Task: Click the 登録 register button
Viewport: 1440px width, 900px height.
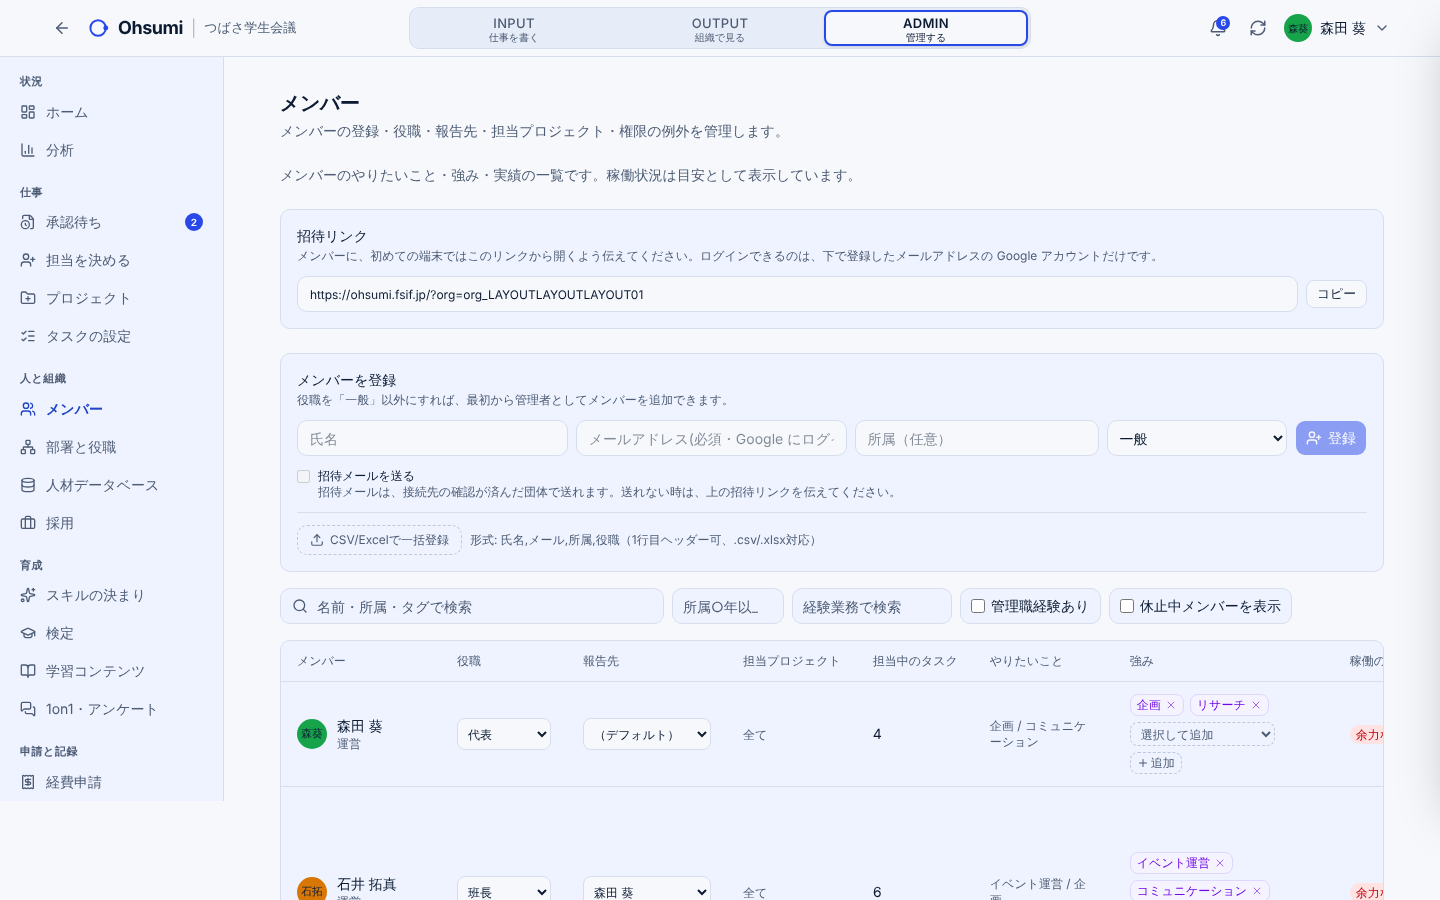Action: point(1331,438)
